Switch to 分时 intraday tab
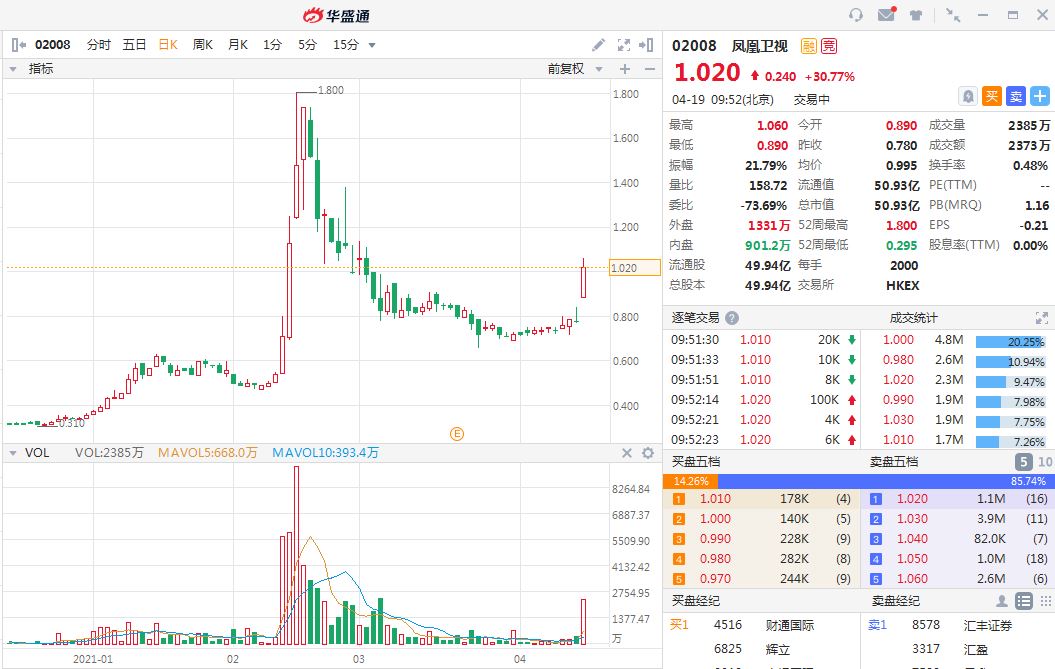Image resolution: width=1055 pixels, height=669 pixels. point(98,45)
